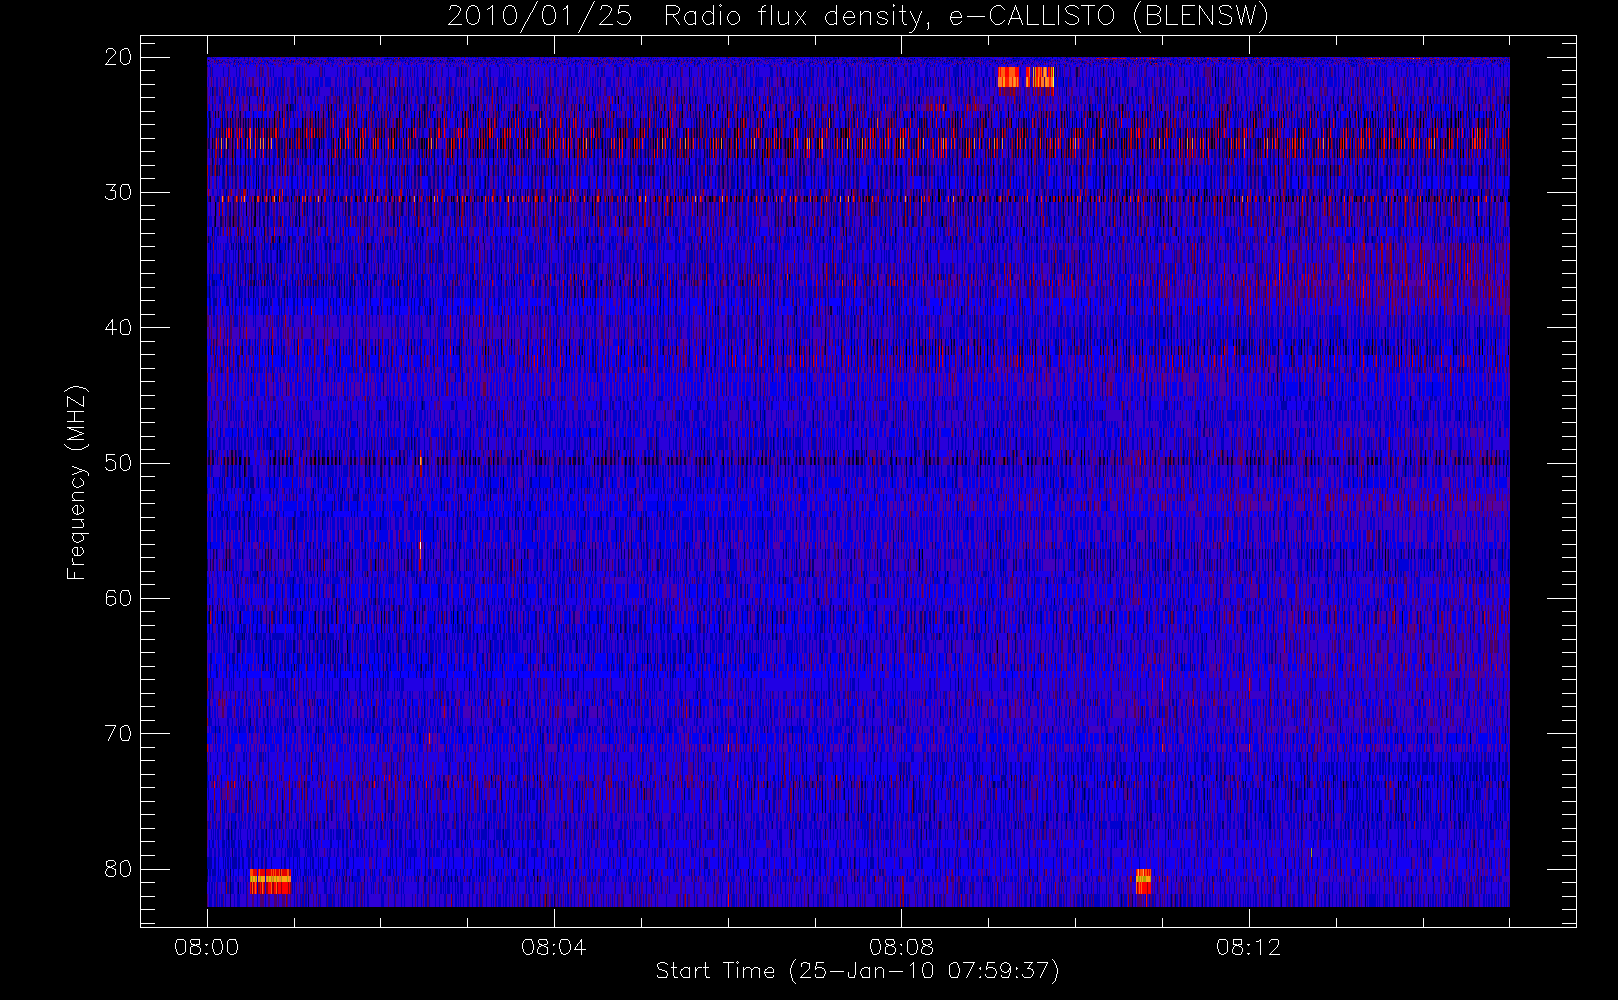1618x1000 pixels.
Task: Click the red burst at 81 MHz near 08:00
Action: click(270, 881)
